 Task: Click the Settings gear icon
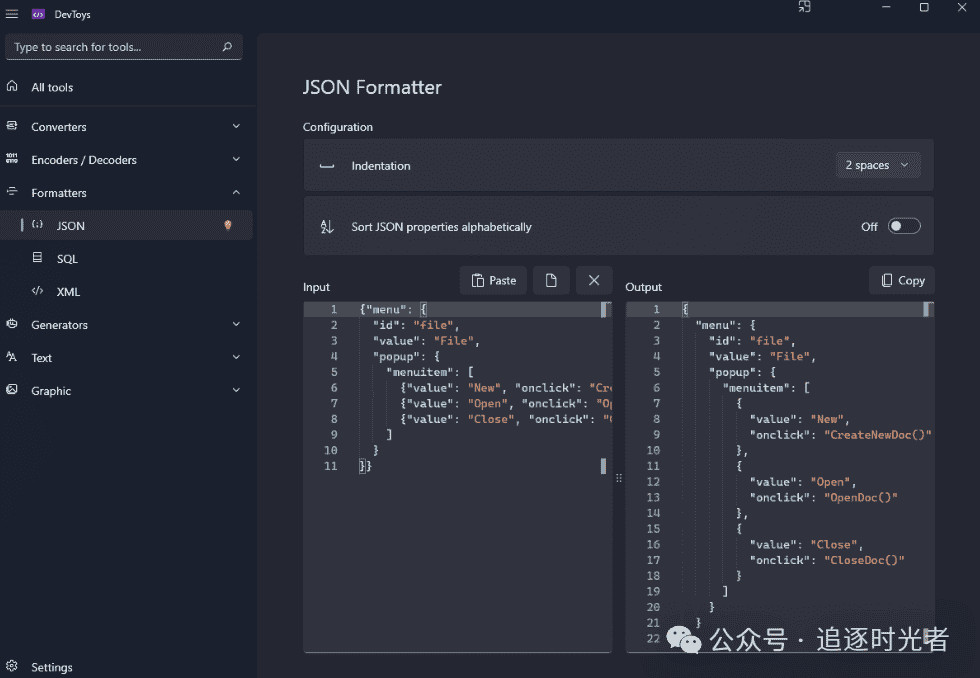click(12, 667)
